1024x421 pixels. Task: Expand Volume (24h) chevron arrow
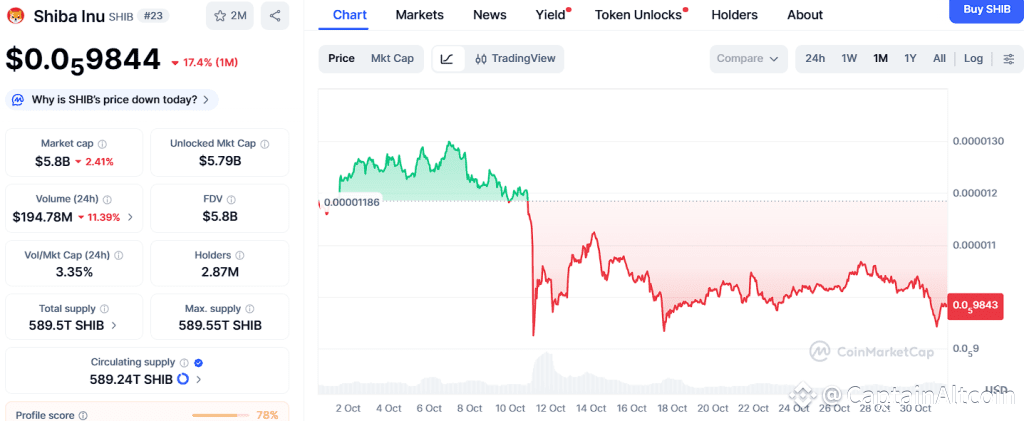coord(130,217)
